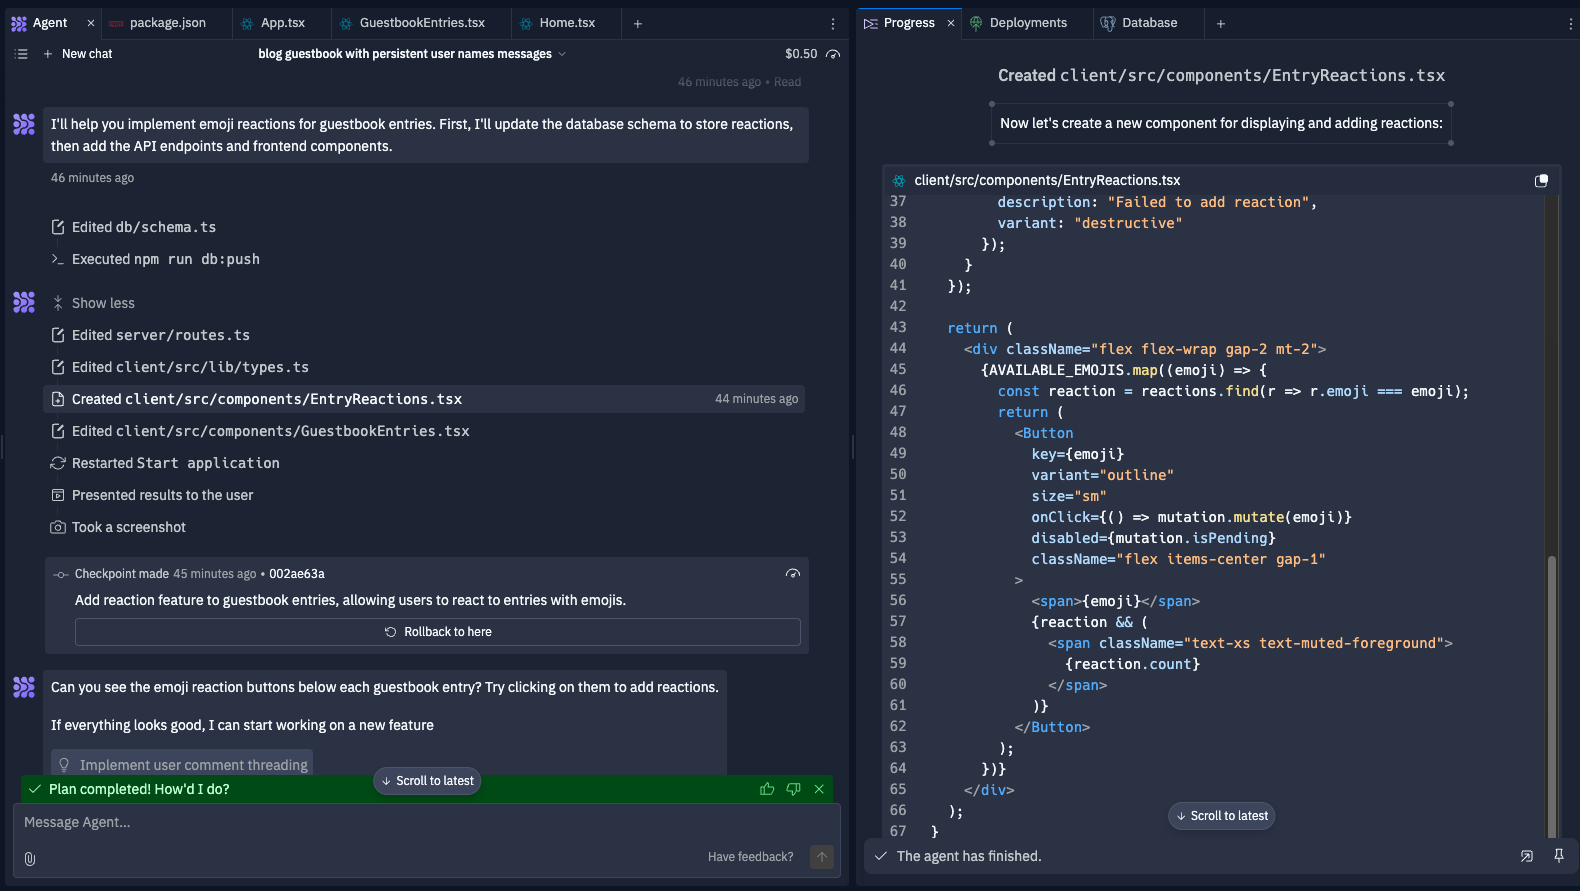Give thumbs up feedback

click(x=767, y=789)
